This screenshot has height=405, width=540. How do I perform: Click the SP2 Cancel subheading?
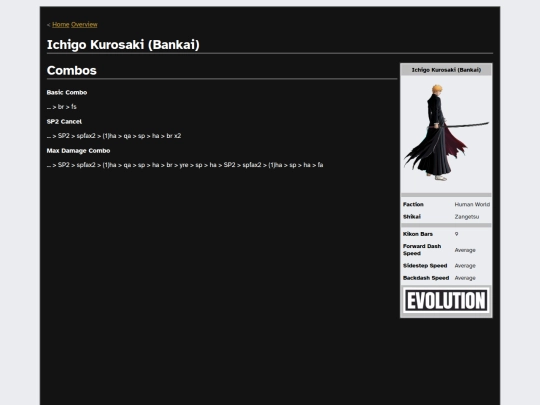coord(64,122)
